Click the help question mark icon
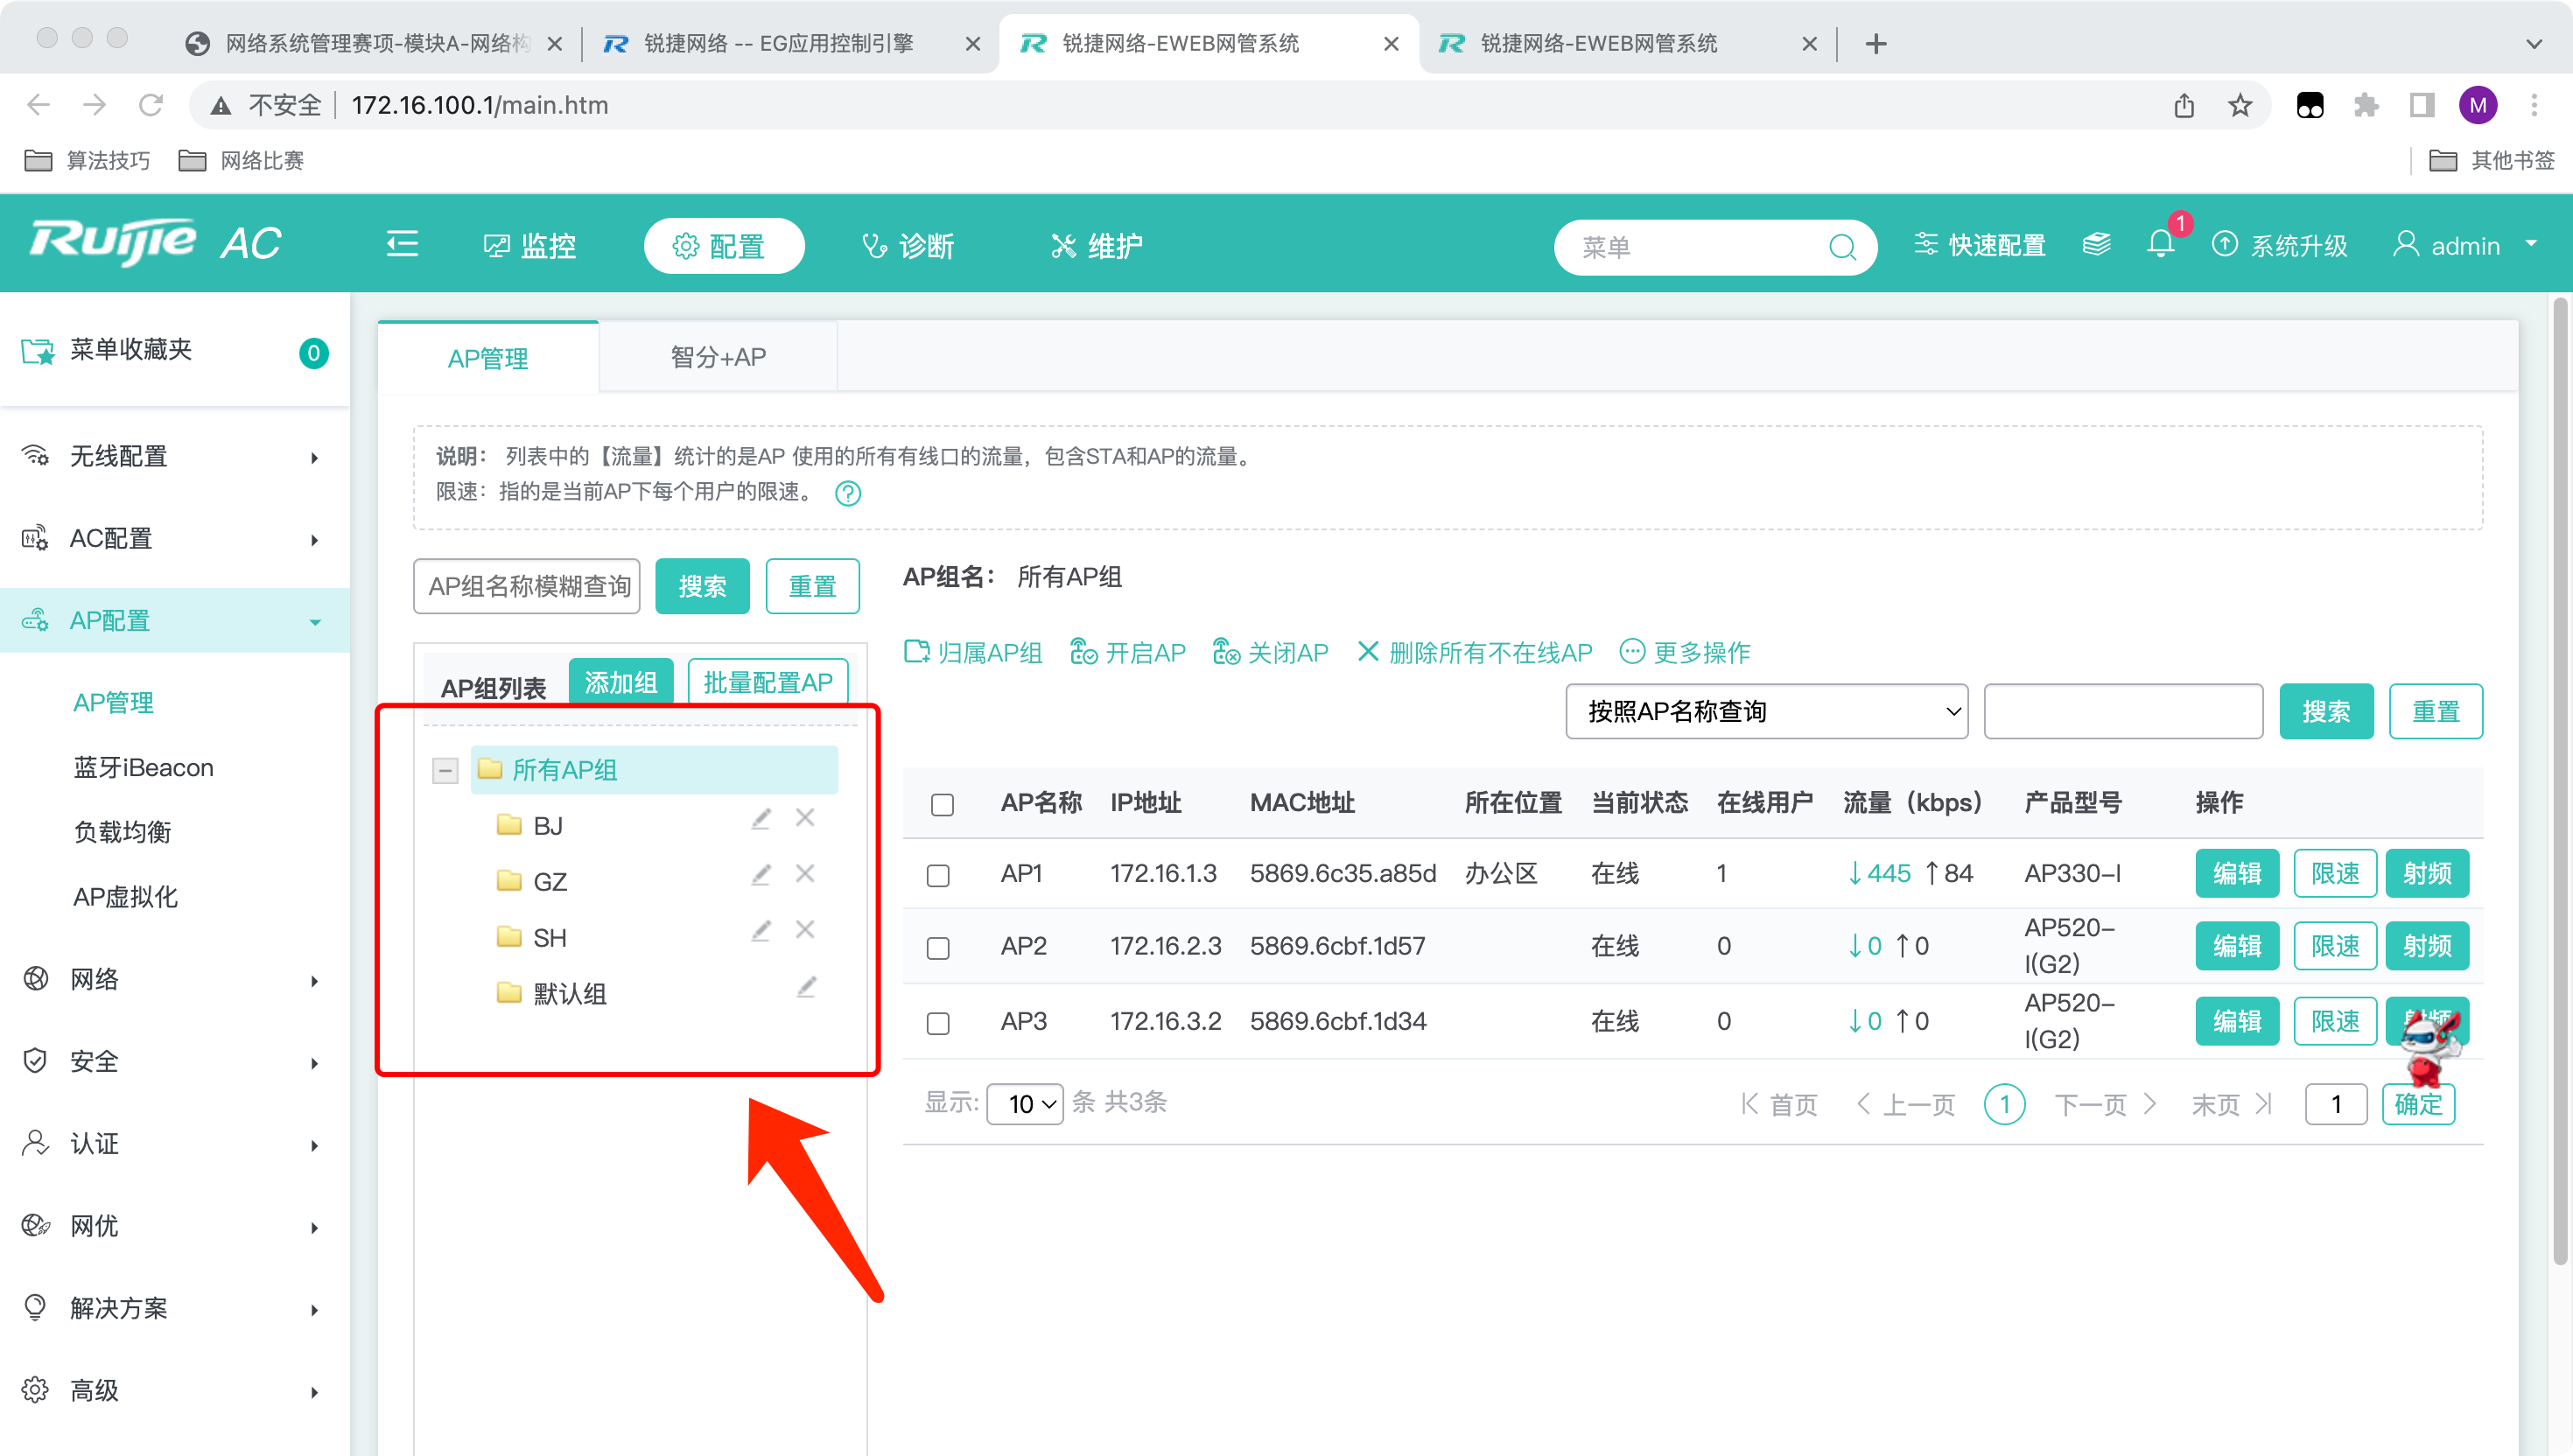Image resolution: width=2573 pixels, height=1456 pixels. 848,493
